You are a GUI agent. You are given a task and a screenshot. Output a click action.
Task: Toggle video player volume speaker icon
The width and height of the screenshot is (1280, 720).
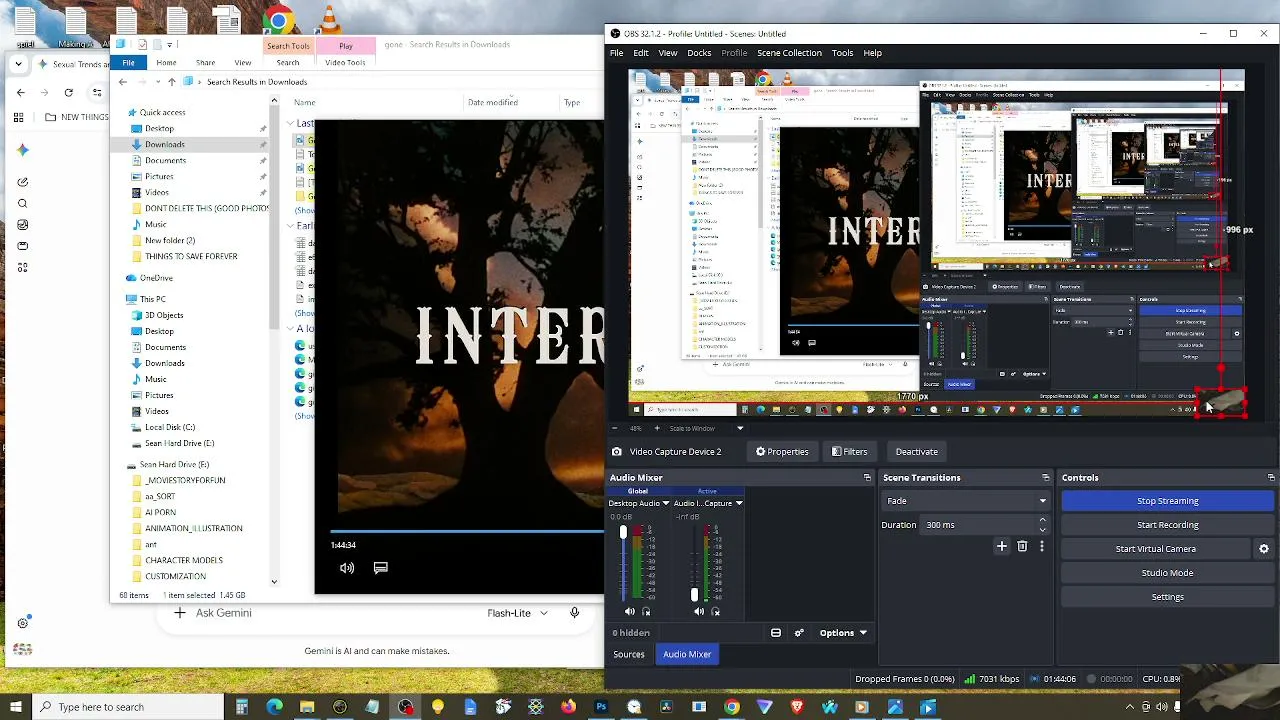pyautogui.click(x=347, y=568)
